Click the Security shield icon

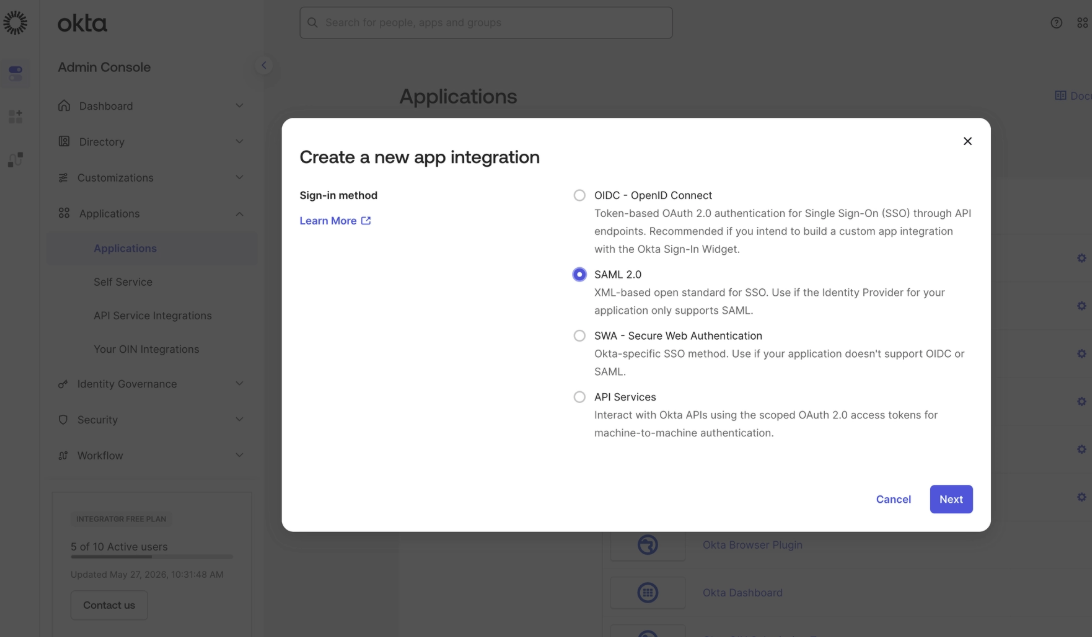(63, 420)
